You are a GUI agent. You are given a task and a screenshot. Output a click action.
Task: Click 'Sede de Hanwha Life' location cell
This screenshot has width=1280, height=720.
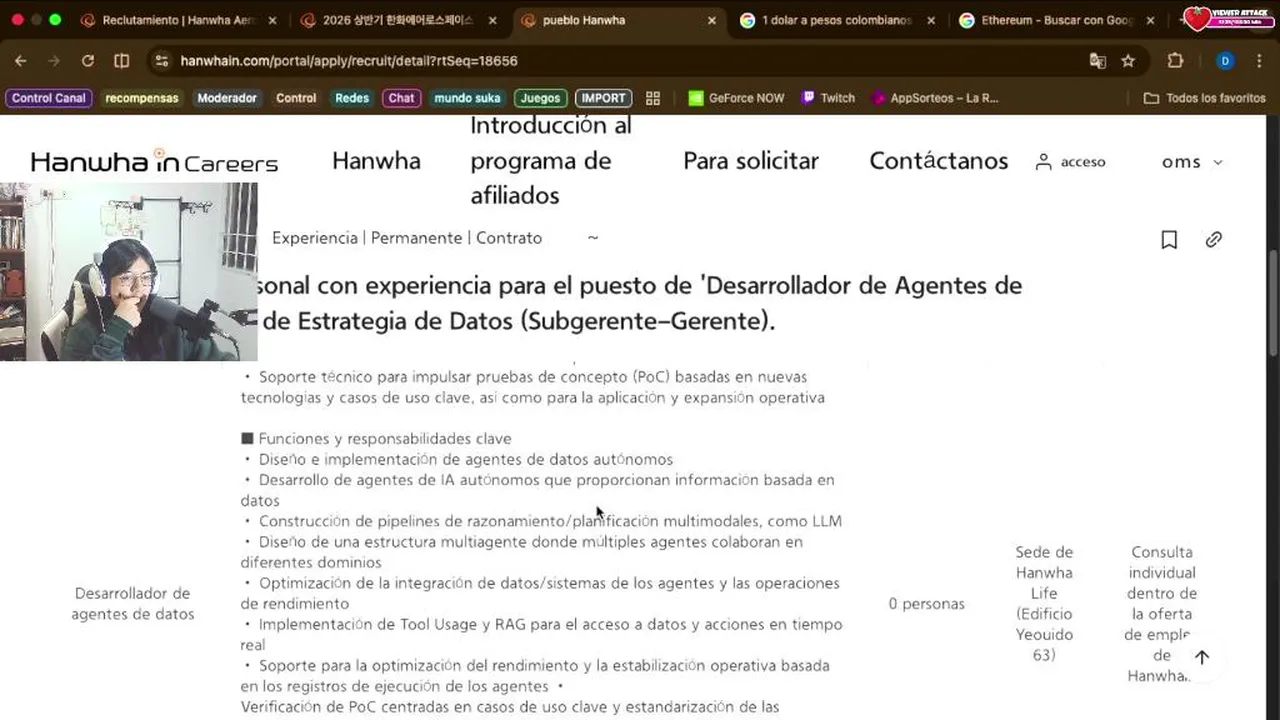click(1044, 603)
